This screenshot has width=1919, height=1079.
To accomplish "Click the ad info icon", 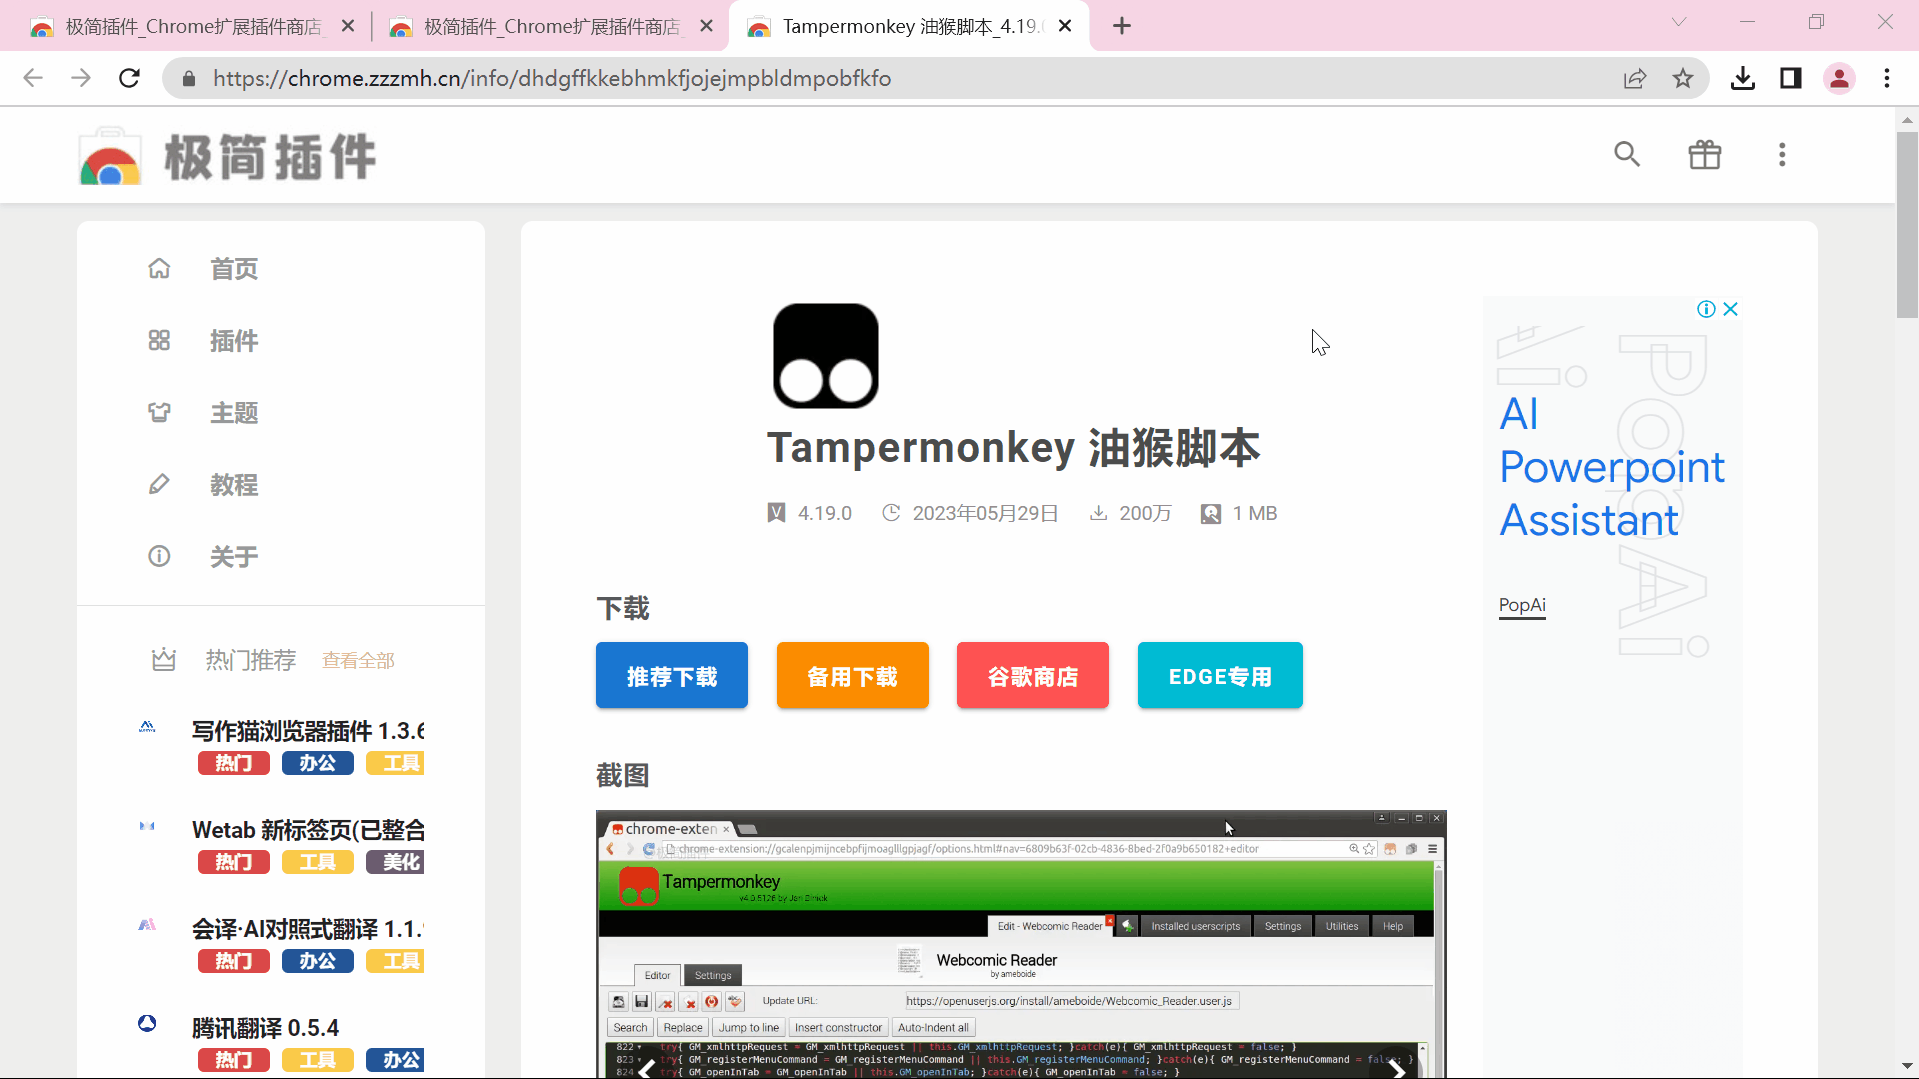I will [1706, 309].
